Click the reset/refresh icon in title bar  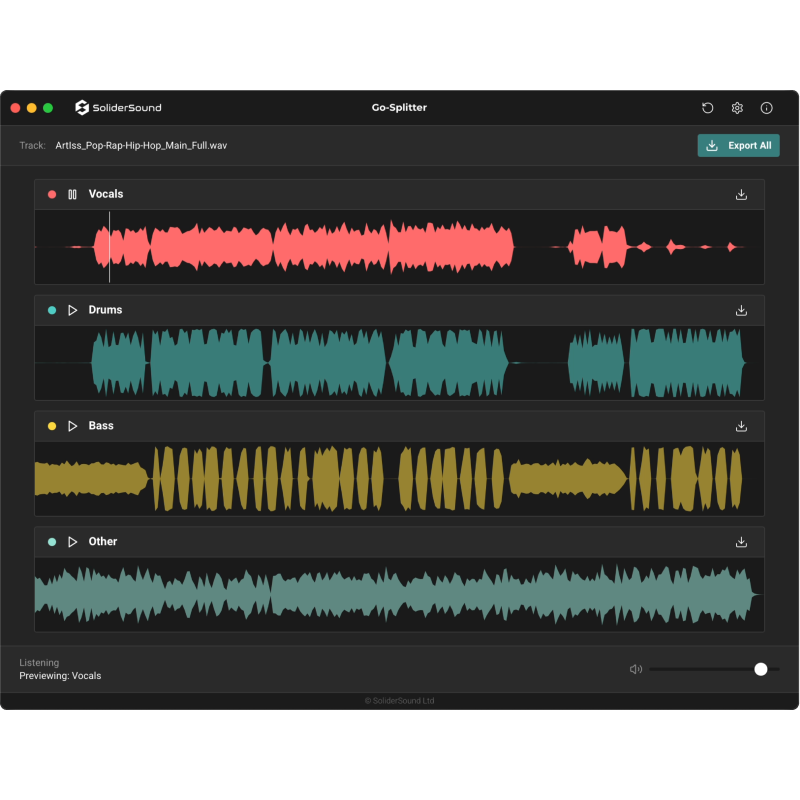[708, 108]
